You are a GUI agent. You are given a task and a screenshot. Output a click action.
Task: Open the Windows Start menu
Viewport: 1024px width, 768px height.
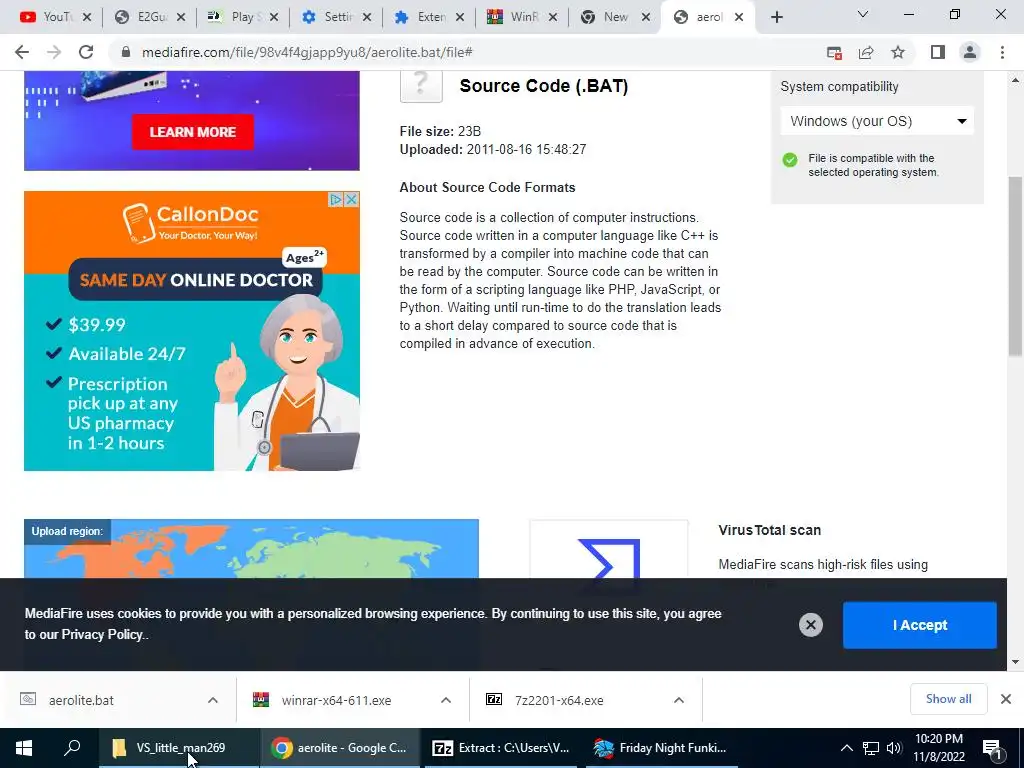24,748
